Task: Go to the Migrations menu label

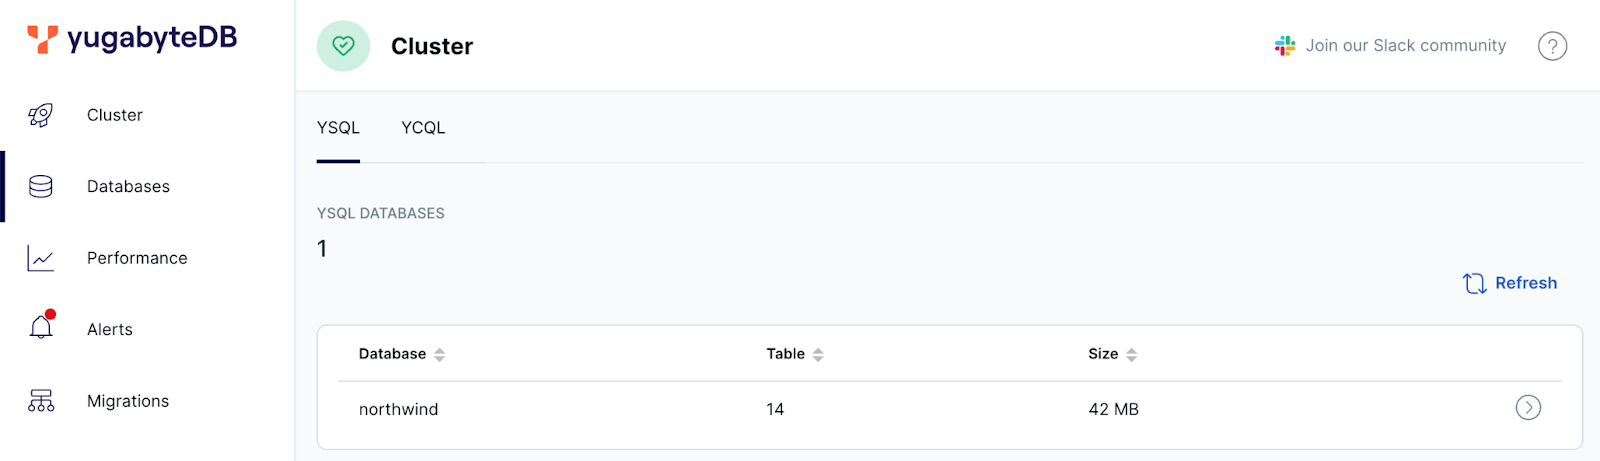Action: [128, 401]
